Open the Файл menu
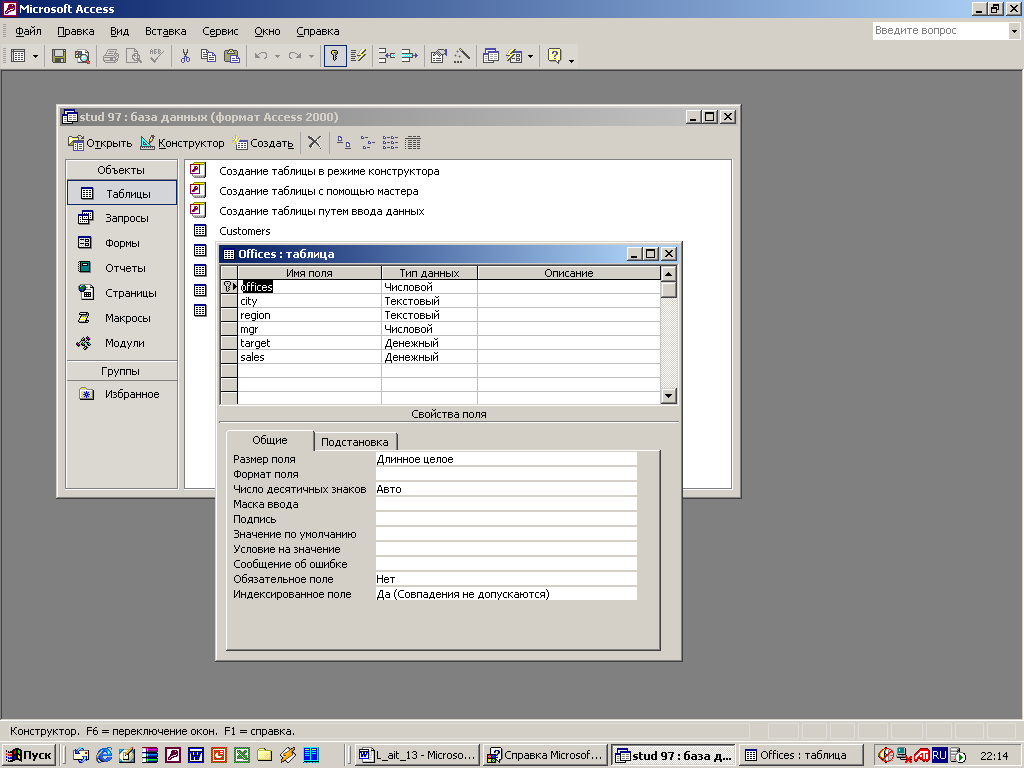1024x768 pixels. tap(28, 31)
